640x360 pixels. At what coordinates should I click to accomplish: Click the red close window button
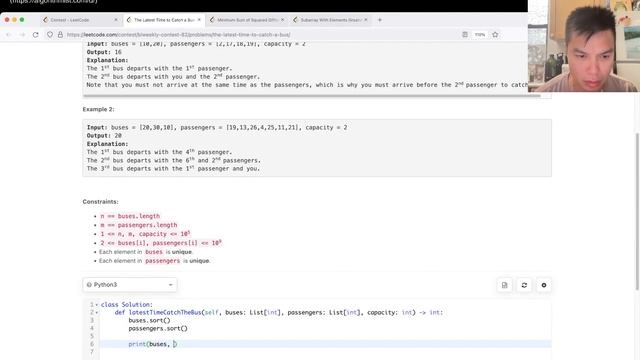point(7,20)
